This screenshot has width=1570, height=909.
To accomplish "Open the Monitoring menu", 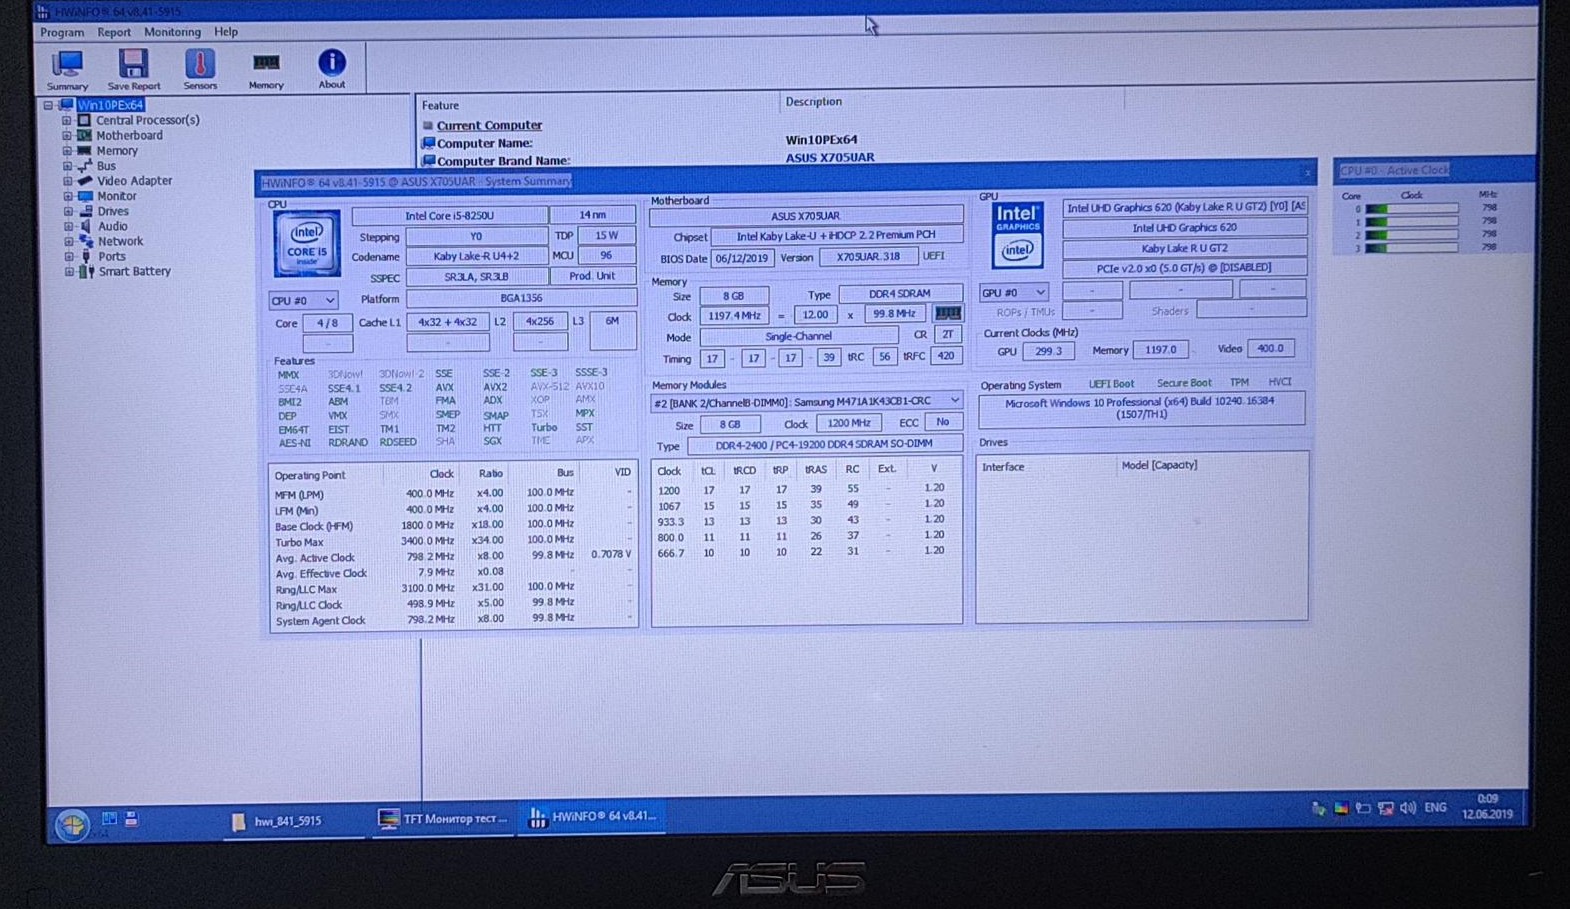I will pyautogui.click(x=172, y=32).
